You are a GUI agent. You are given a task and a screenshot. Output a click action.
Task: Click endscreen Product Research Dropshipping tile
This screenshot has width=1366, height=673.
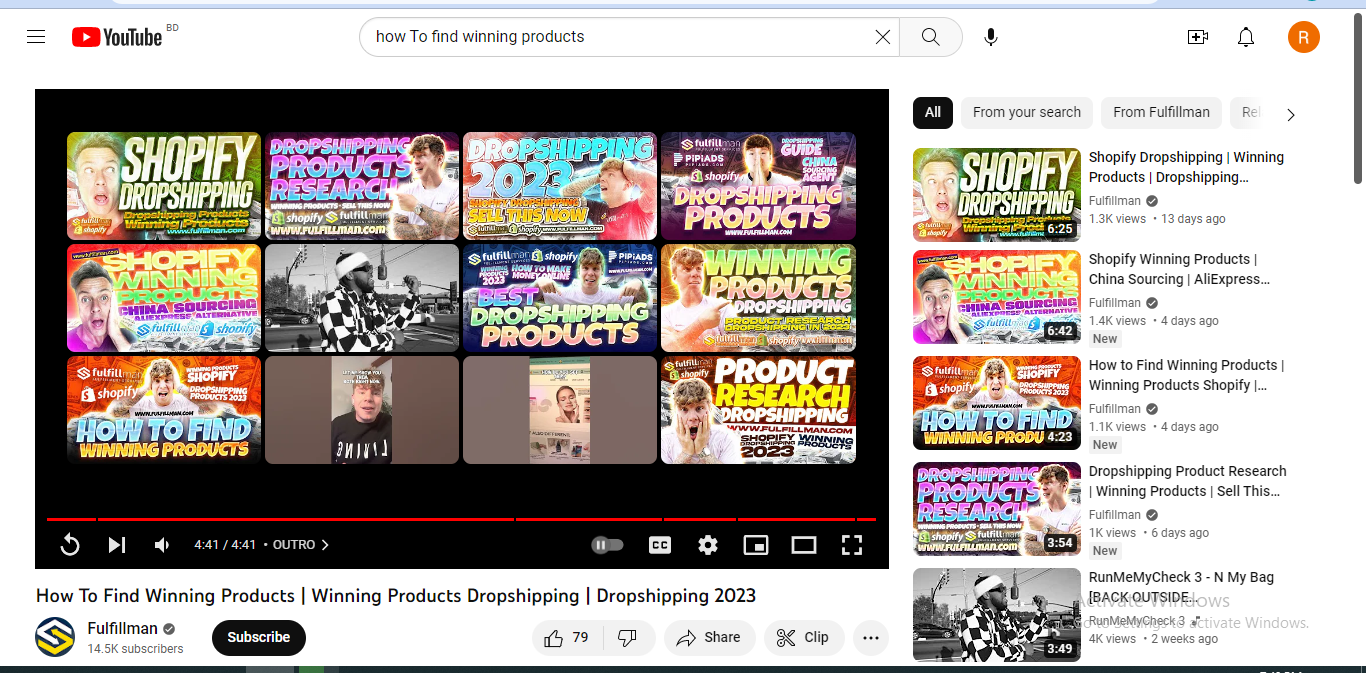point(758,409)
